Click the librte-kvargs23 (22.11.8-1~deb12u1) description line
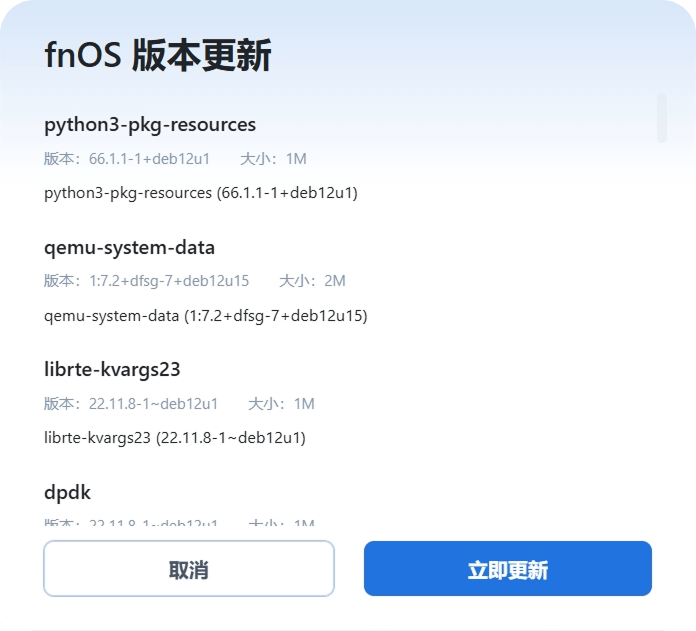Screen dimensions: 696x631 (x=175, y=437)
